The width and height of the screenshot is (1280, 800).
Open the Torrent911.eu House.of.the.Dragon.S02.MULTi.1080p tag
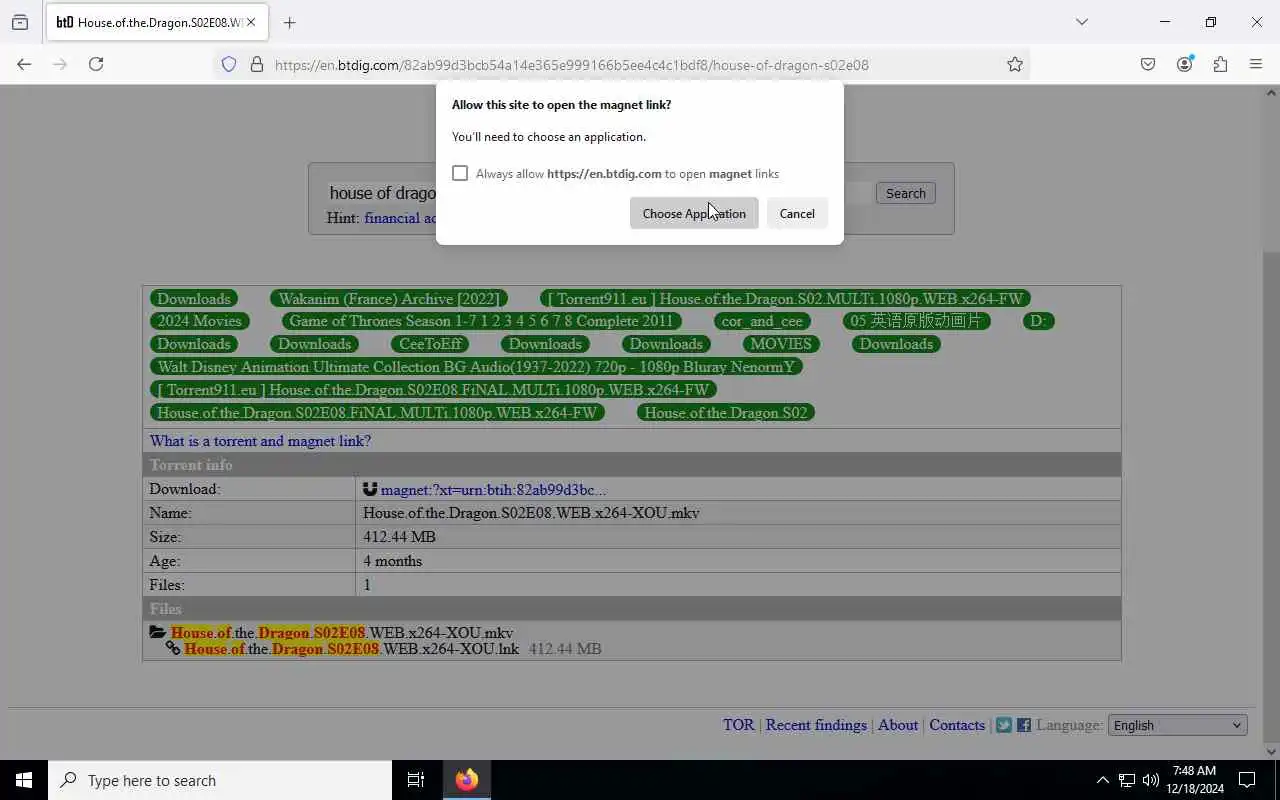[785, 298]
